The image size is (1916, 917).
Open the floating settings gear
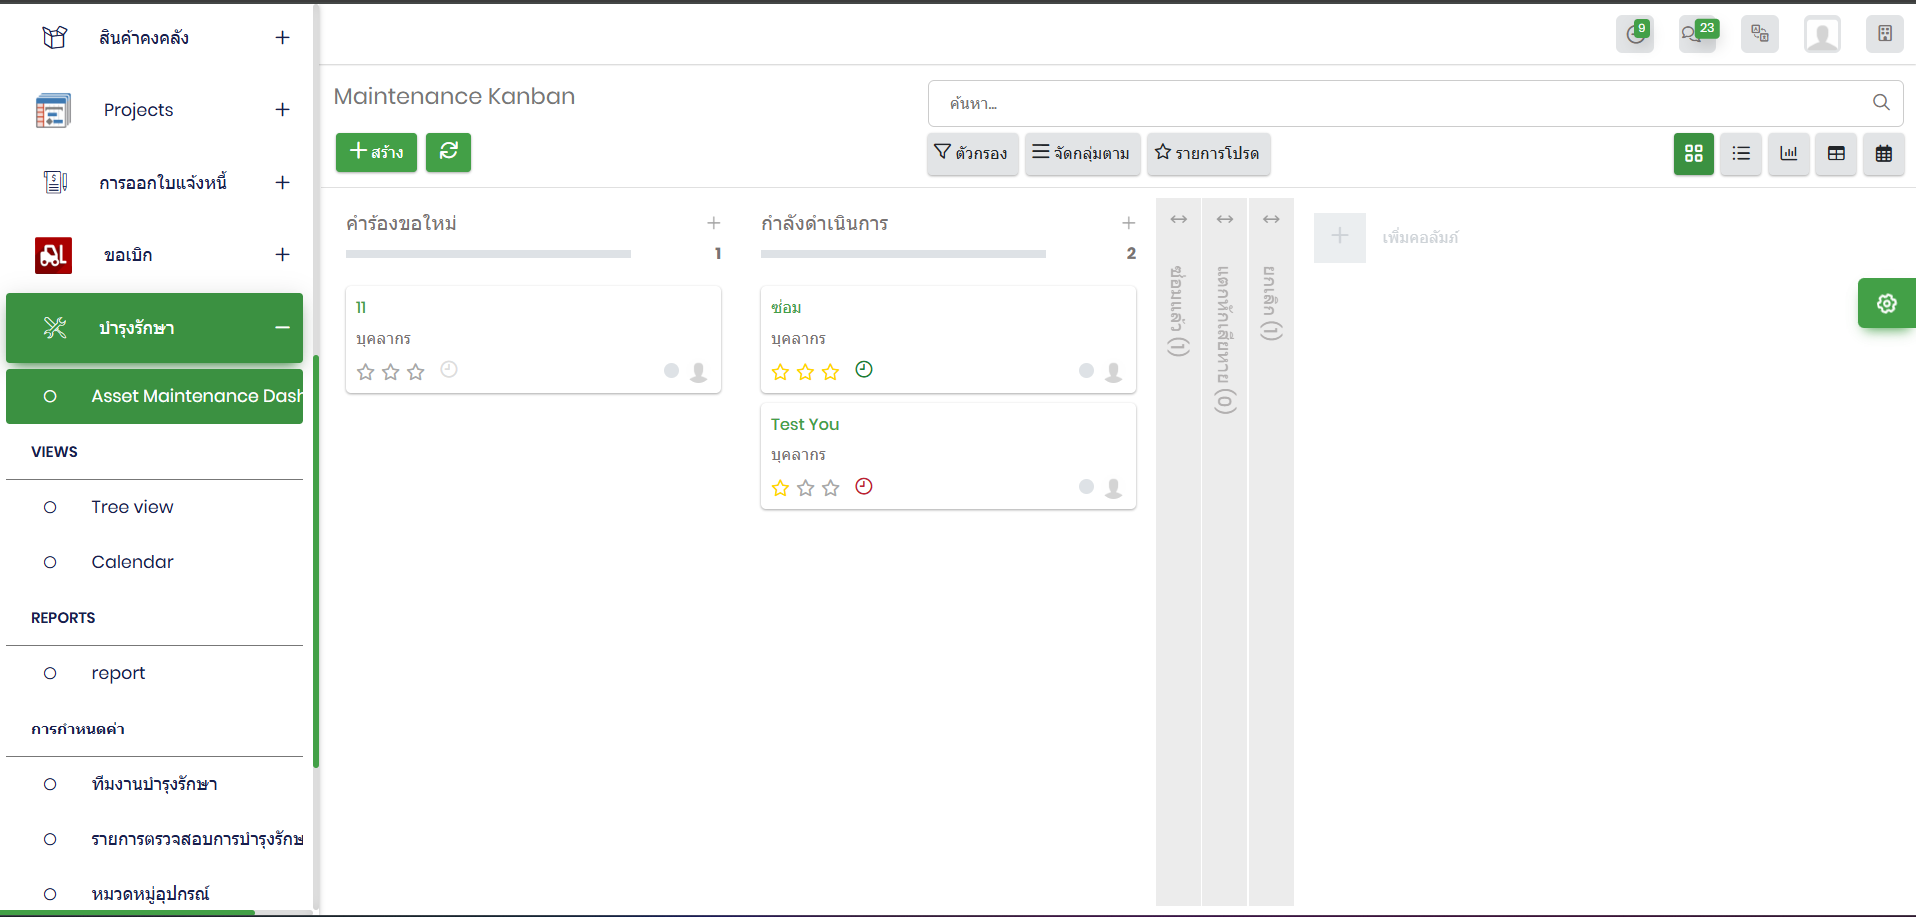point(1886,303)
